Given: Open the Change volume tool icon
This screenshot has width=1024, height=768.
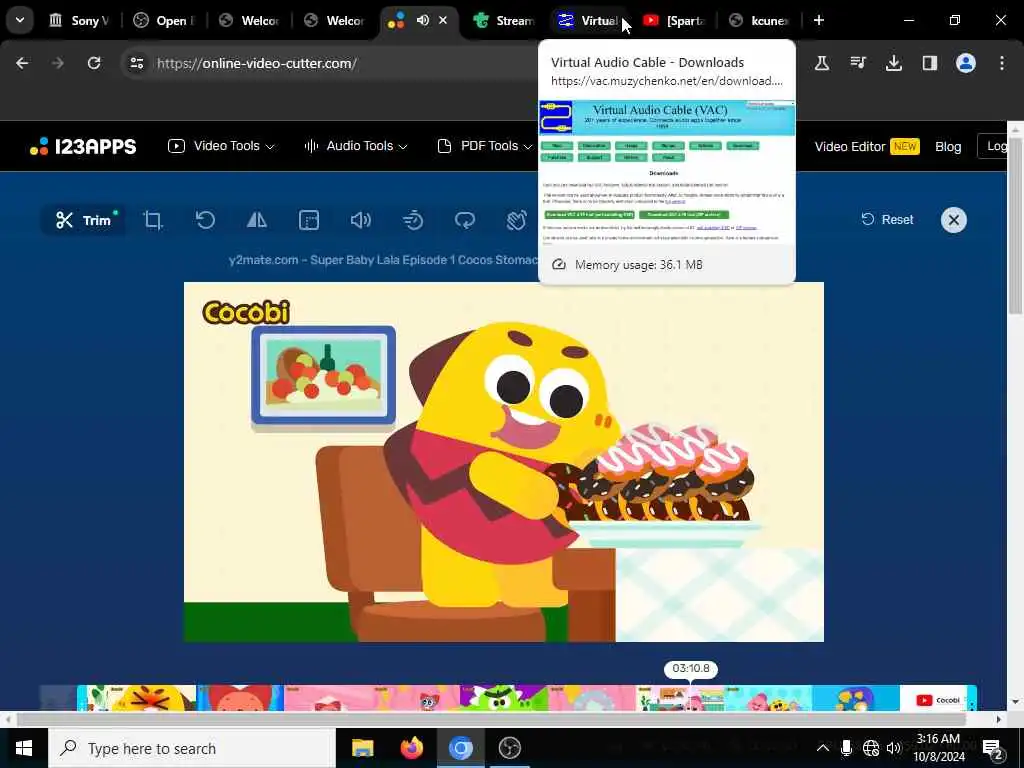Looking at the screenshot, I should (x=360, y=220).
